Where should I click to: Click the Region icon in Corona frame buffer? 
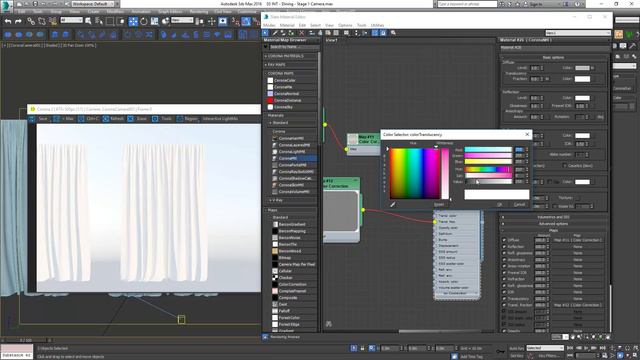click(x=180, y=119)
